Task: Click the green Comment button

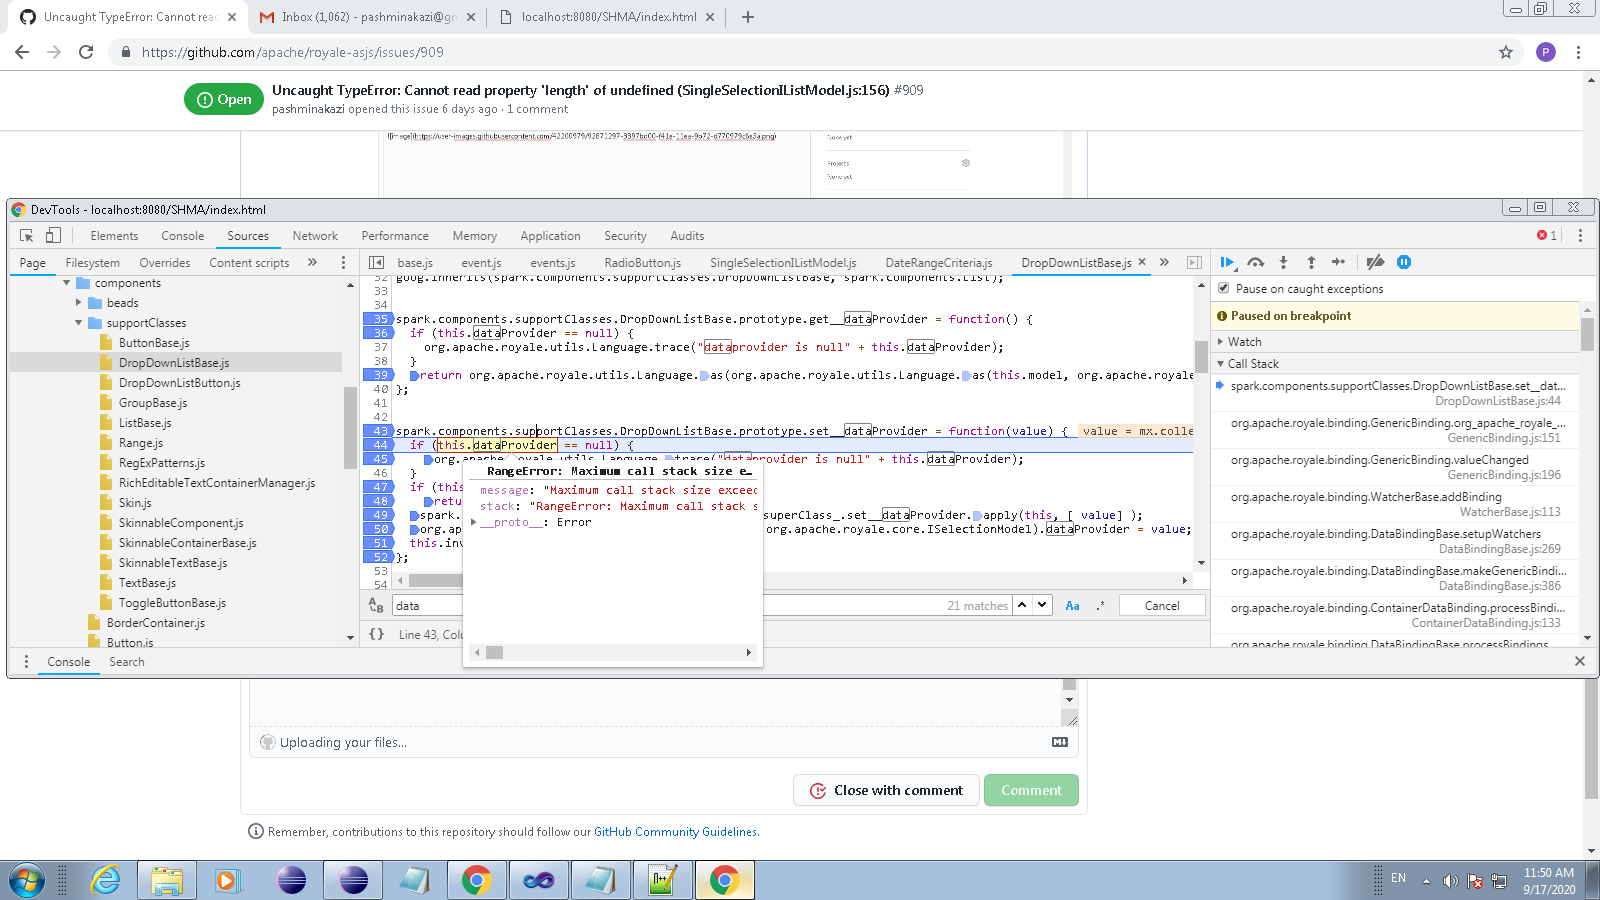Action: (x=1031, y=790)
